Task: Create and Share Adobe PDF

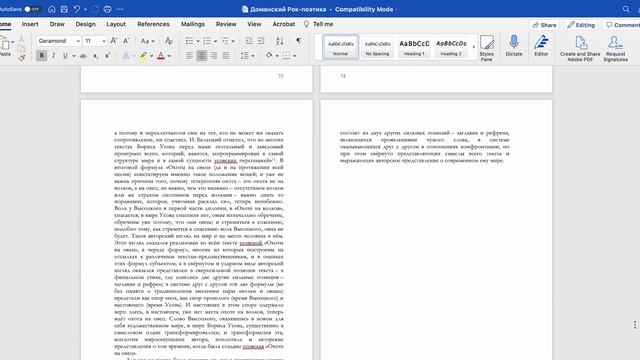Action: (580, 48)
